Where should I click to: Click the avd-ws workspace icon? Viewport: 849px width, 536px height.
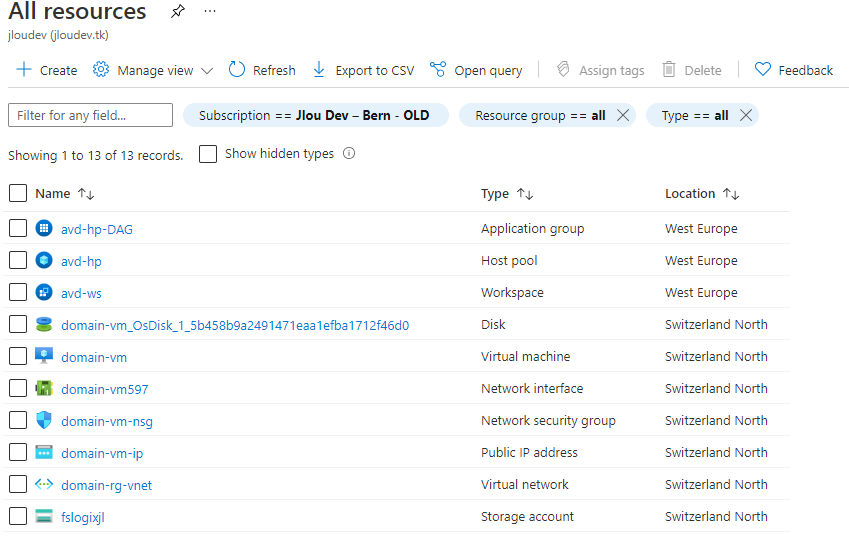tap(44, 292)
